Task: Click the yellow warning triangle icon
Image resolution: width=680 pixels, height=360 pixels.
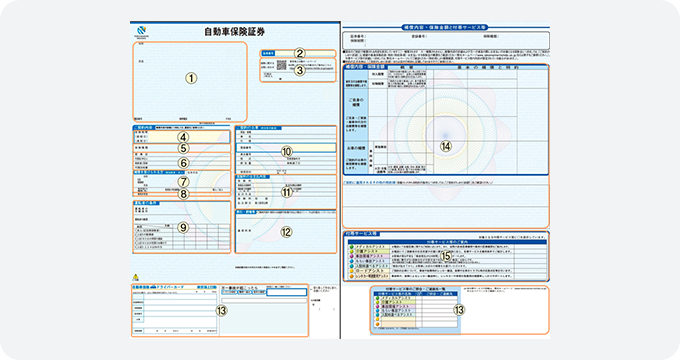Action: 135,277
